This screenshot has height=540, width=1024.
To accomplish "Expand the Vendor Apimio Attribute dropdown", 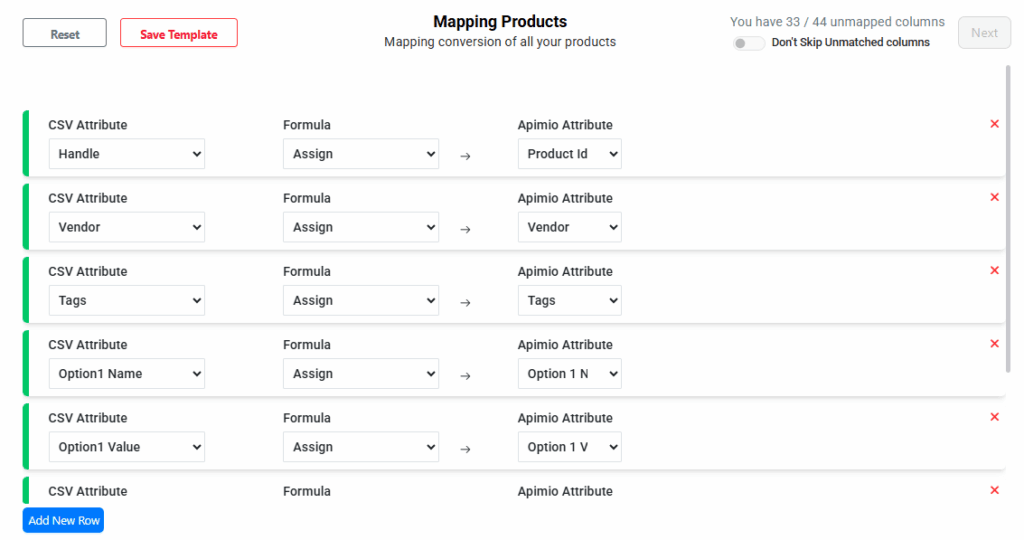I will (x=569, y=227).
